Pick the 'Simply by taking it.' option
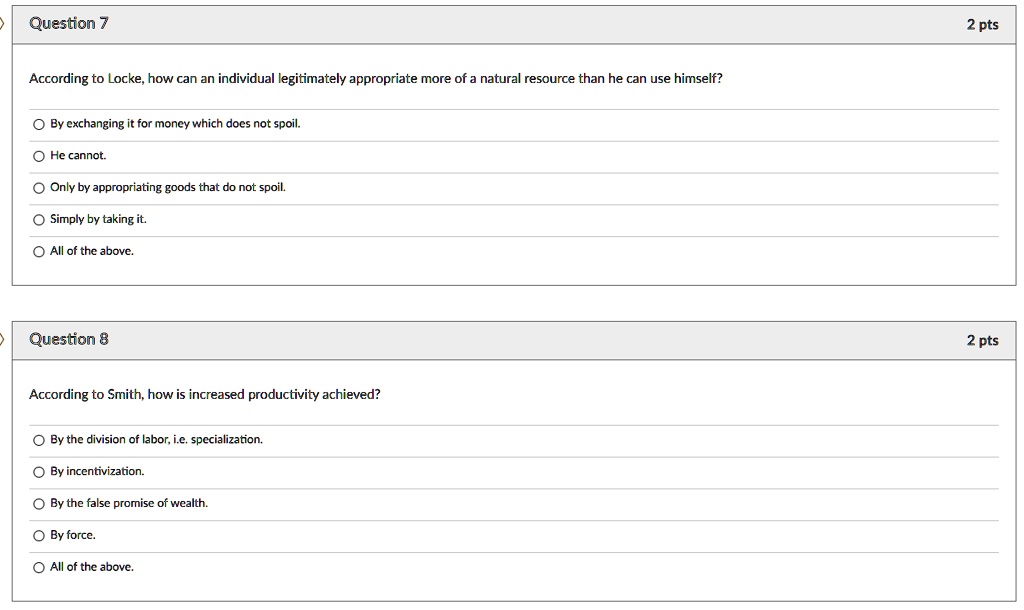 (39, 219)
